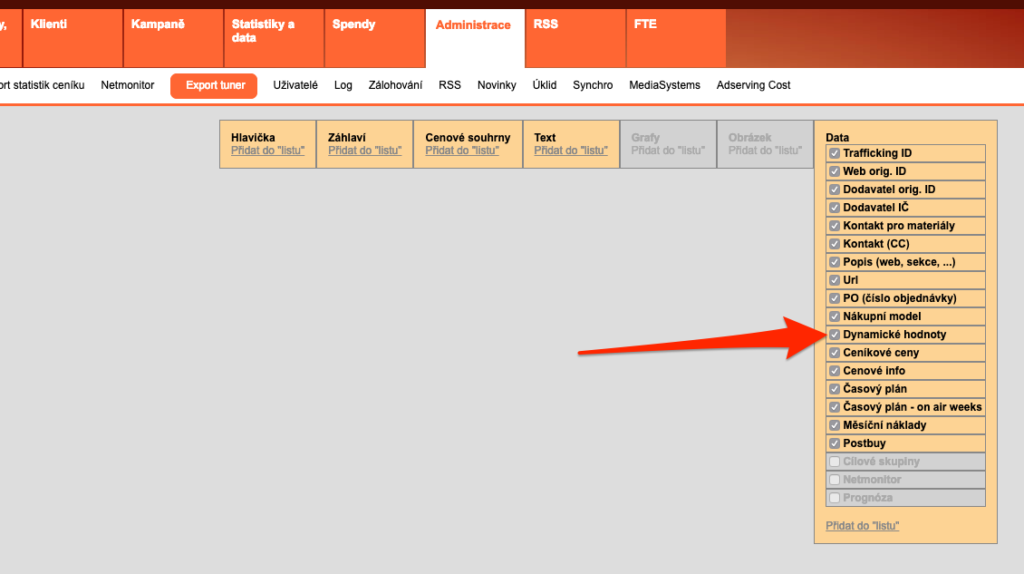Uncheck the Dynamické hodnoty checkbox
This screenshot has height=574, width=1024.
tap(834, 335)
